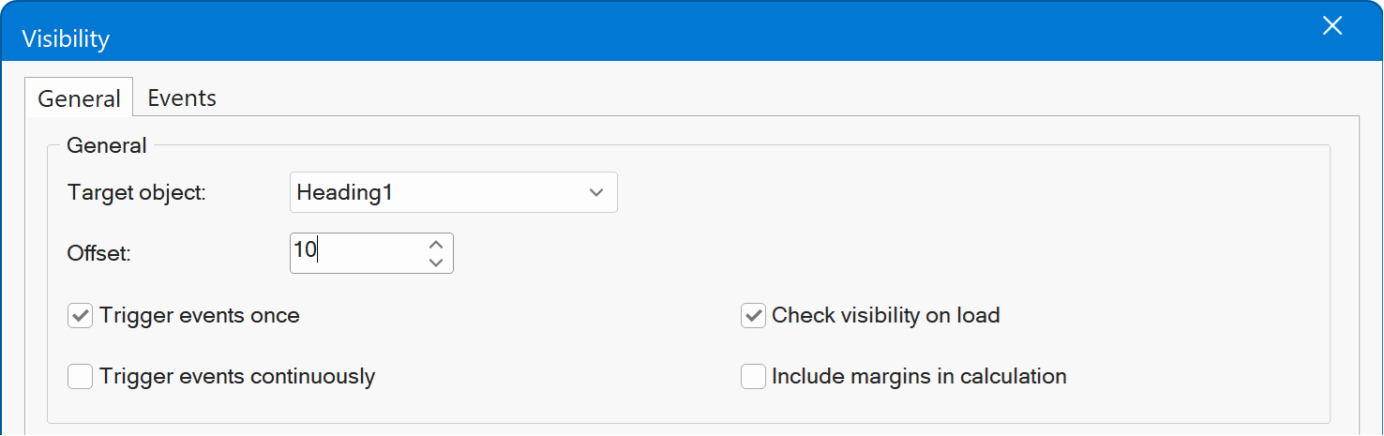Open the Target object dropdown arrow
The height and width of the screenshot is (436, 1384).
point(596,193)
